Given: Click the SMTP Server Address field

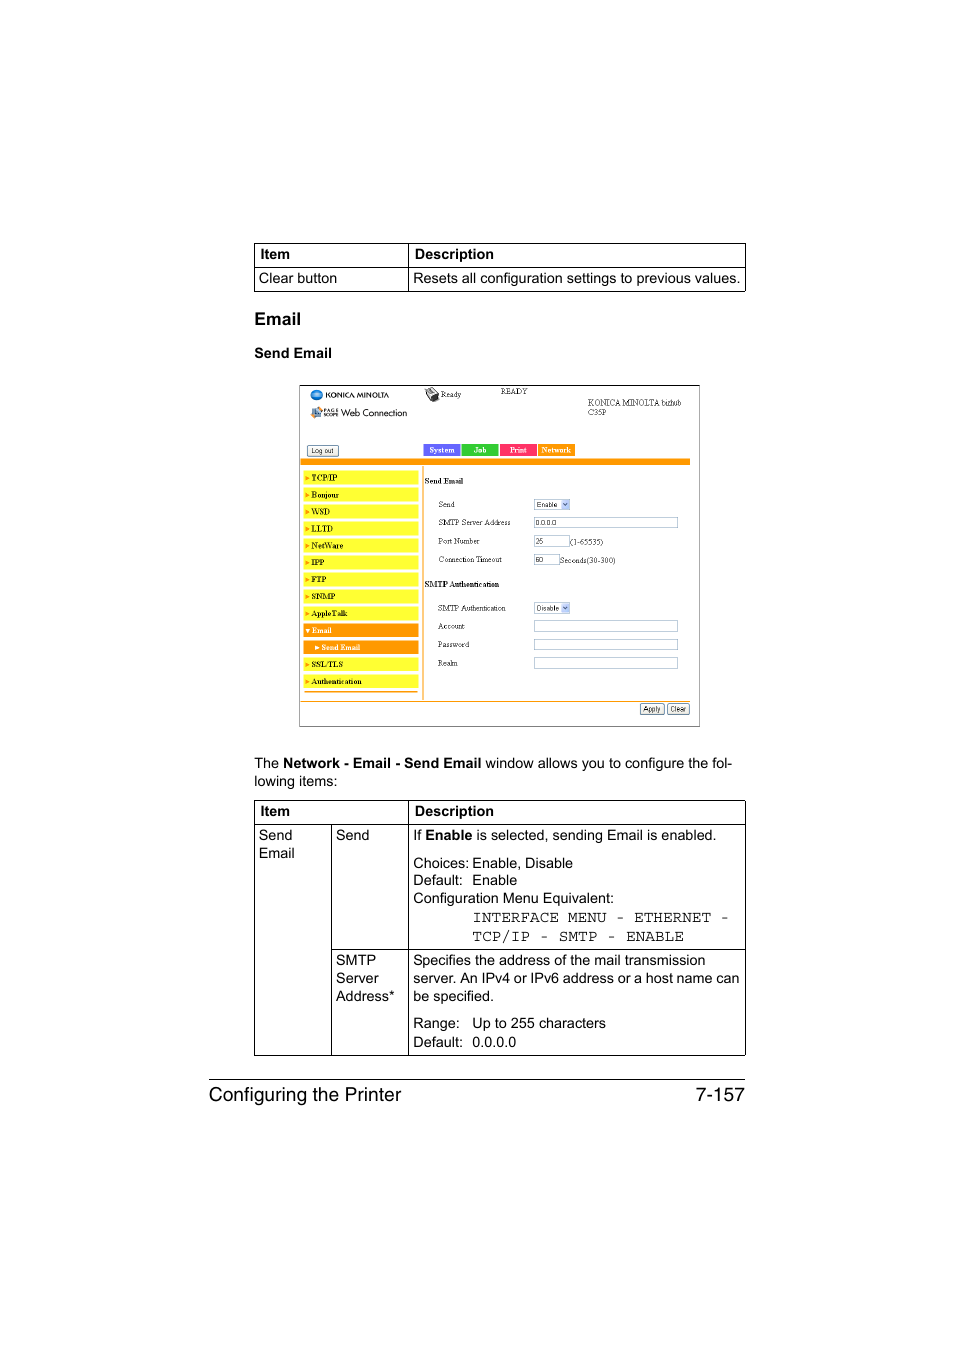Looking at the screenshot, I should pos(606,523).
